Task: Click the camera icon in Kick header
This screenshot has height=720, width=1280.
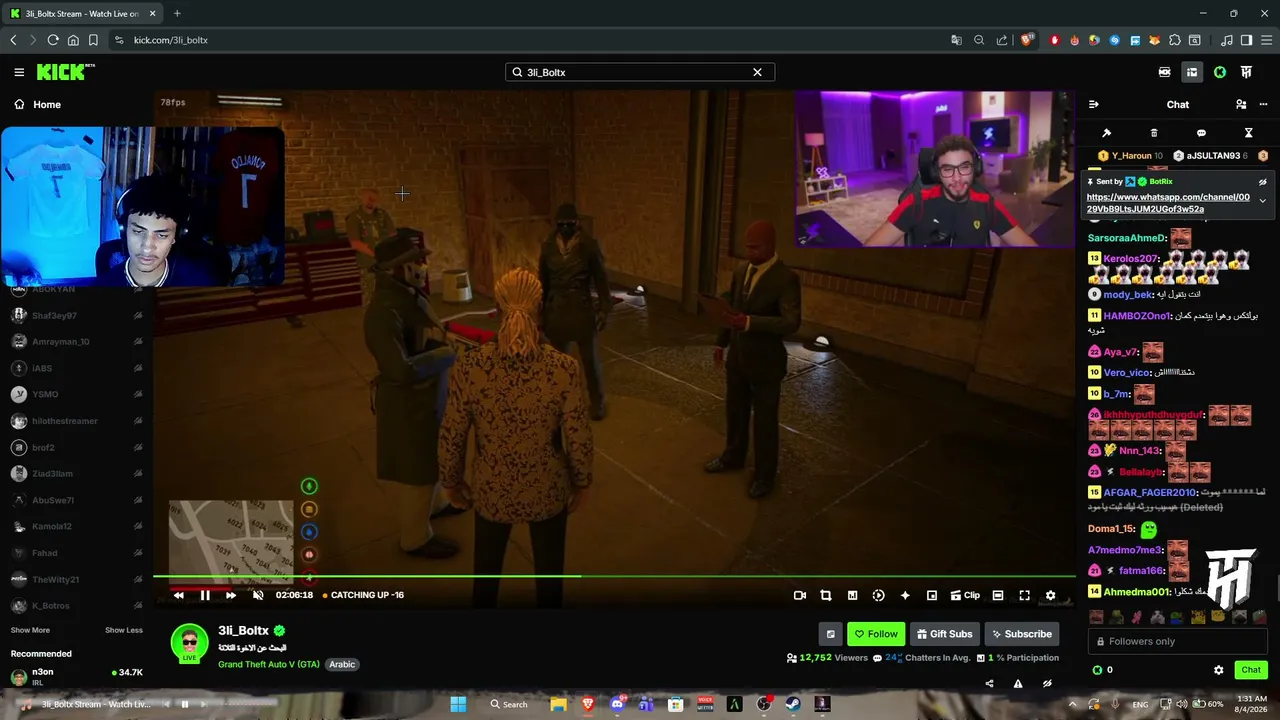Action: pos(1164,72)
